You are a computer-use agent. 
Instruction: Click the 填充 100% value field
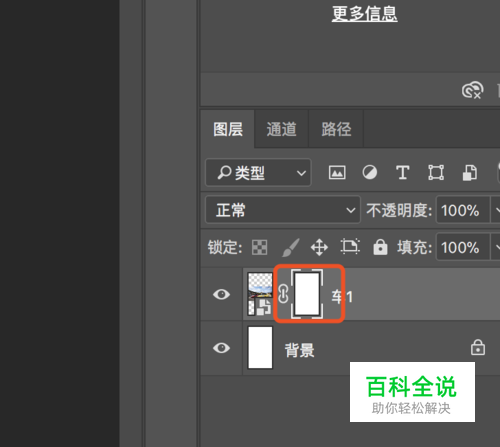pyautogui.click(x=463, y=247)
